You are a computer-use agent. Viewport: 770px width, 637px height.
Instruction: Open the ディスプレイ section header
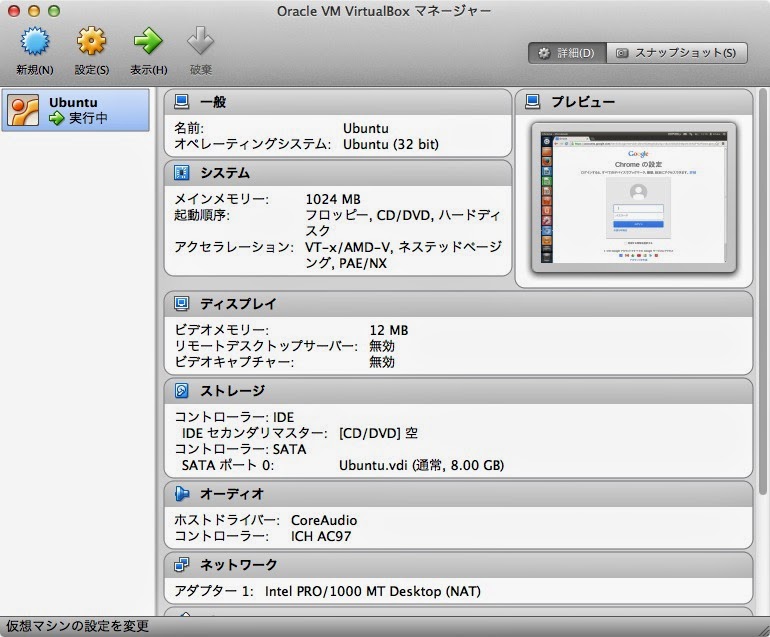pyautogui.click(x=458, y=304)
